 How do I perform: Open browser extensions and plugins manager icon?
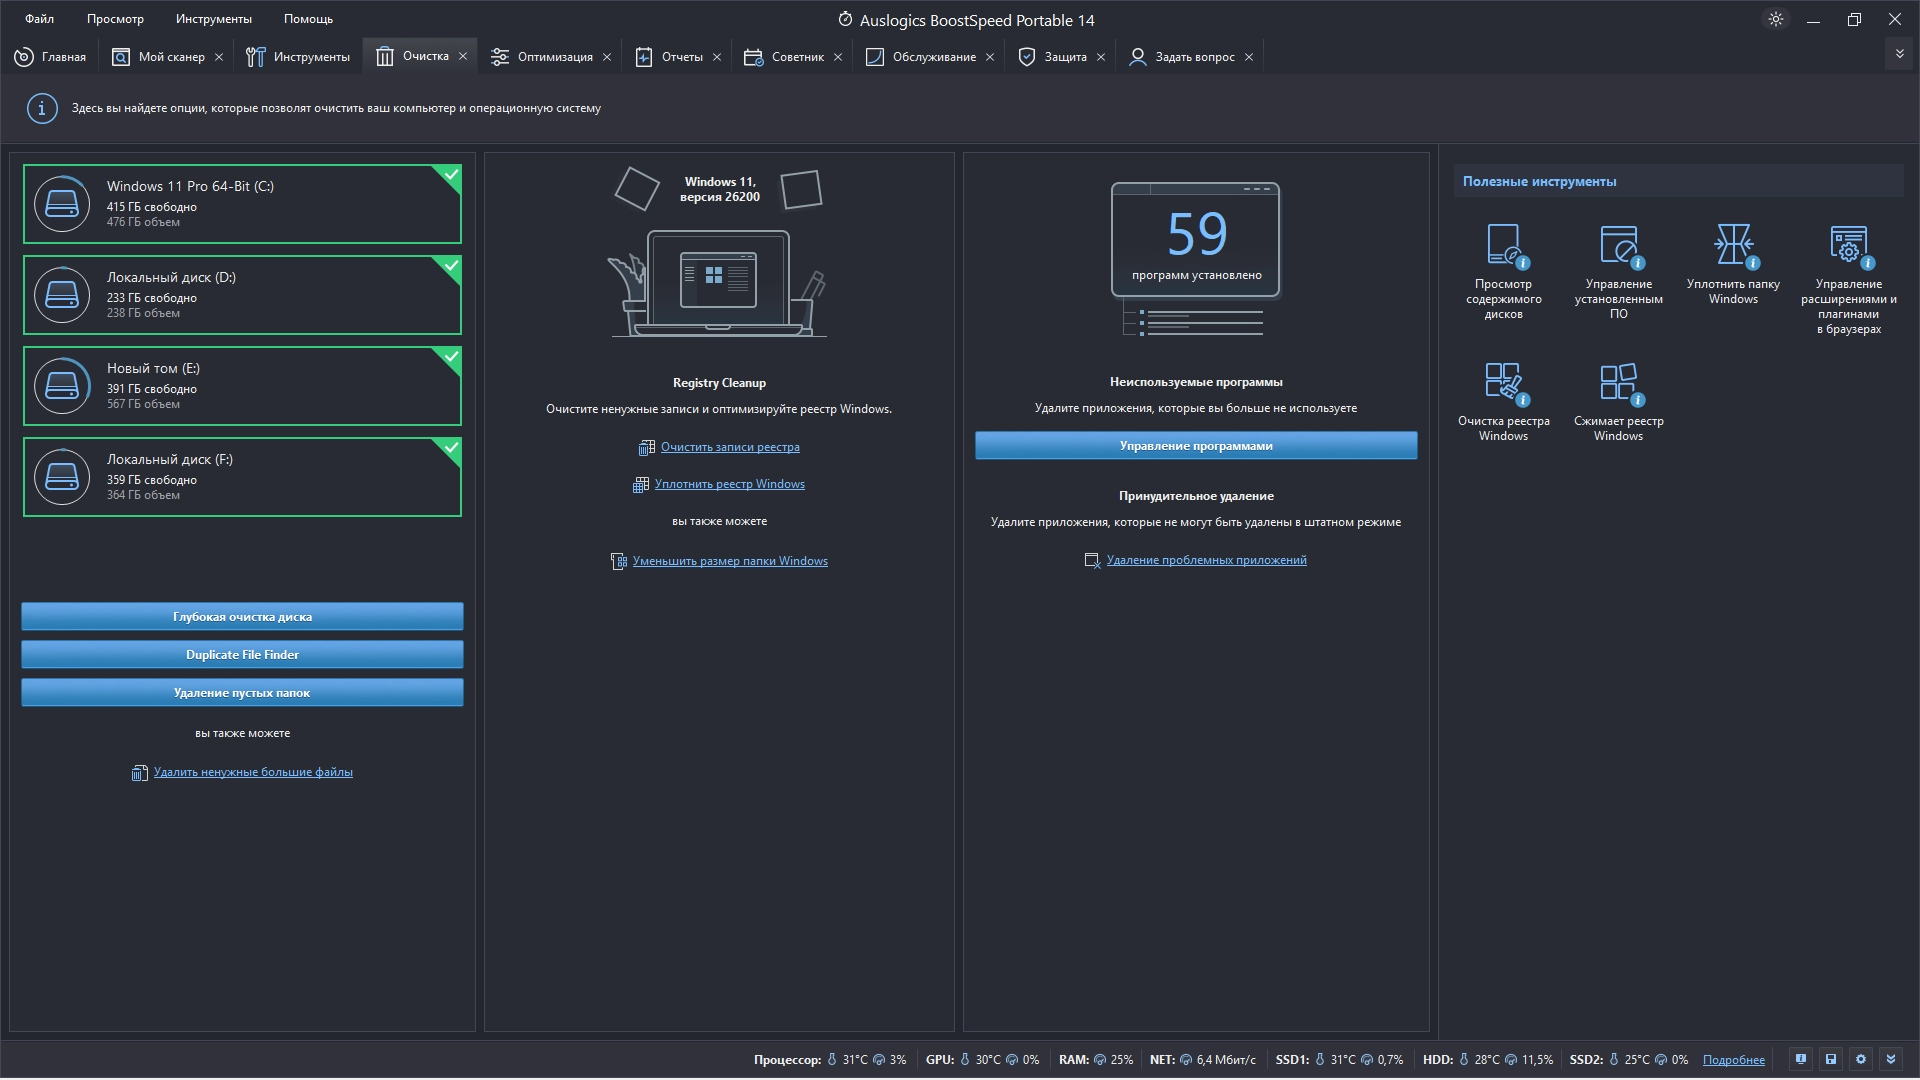pyautogui.click(x=1848, y=246)
